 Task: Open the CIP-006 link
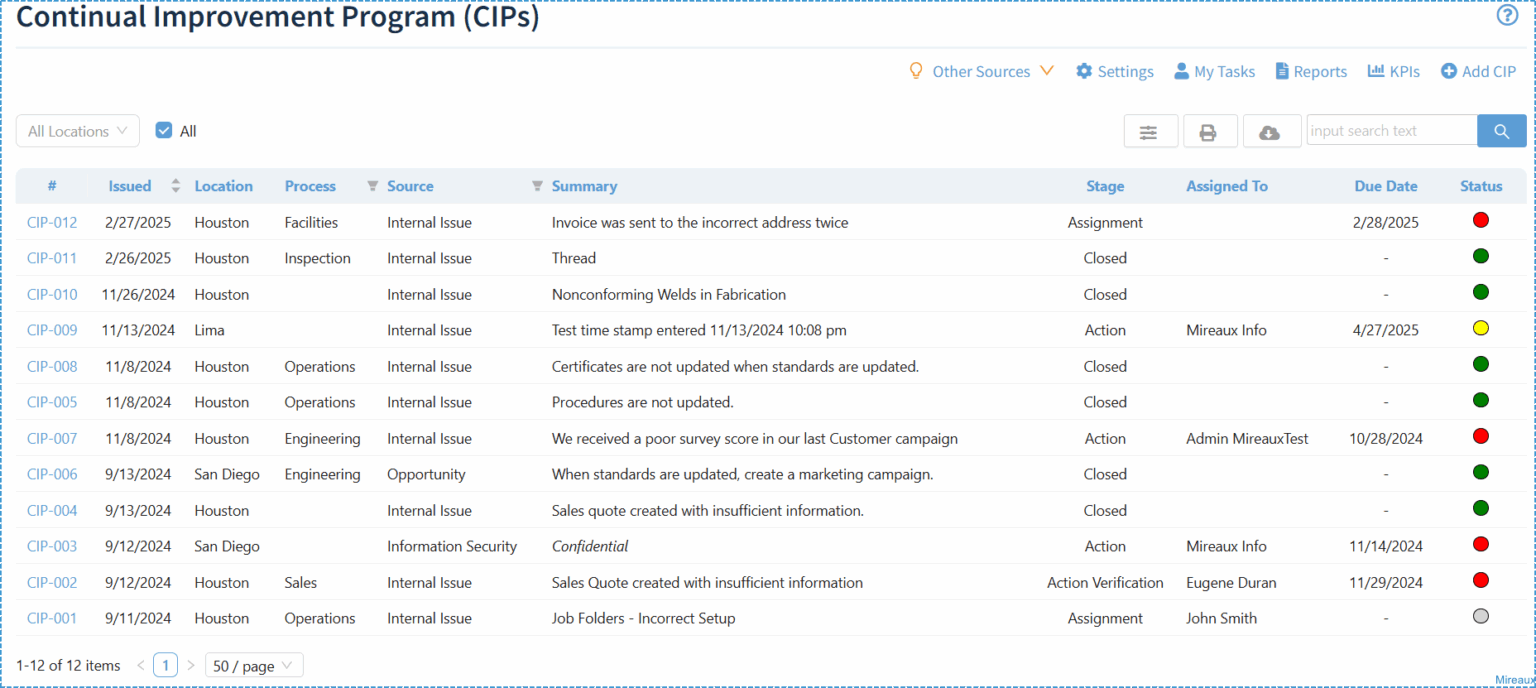(x=52, y=474)
